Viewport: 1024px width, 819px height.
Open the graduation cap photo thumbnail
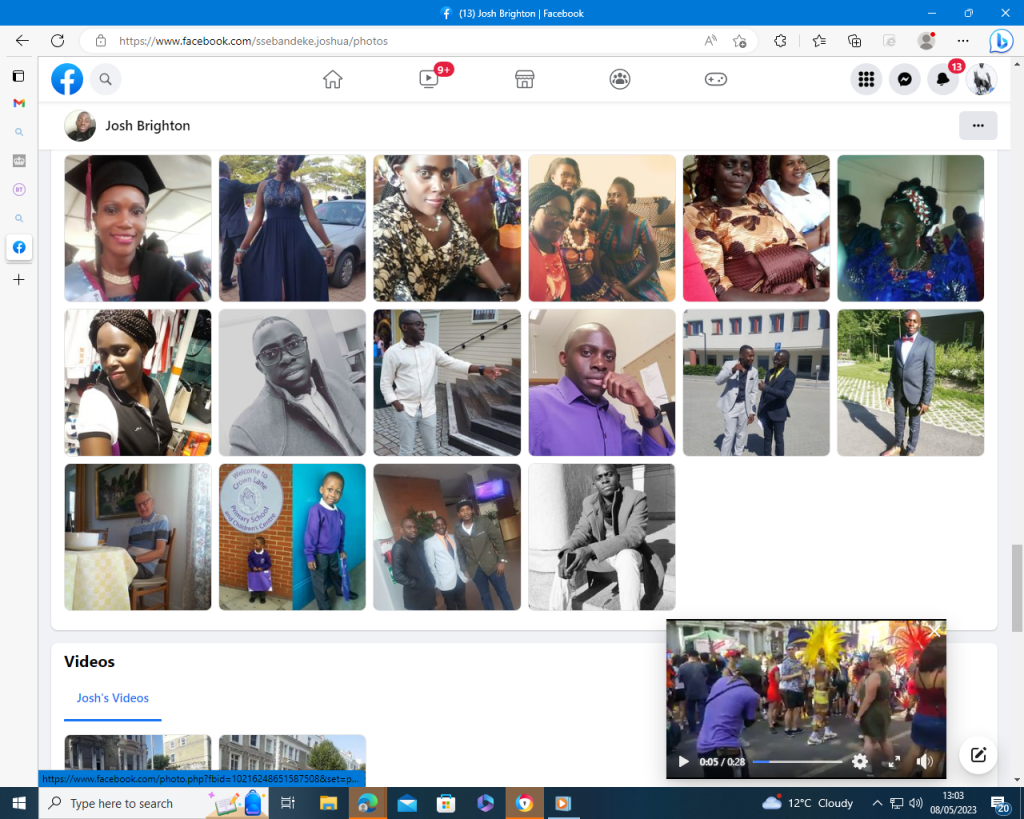pos(138,228)
